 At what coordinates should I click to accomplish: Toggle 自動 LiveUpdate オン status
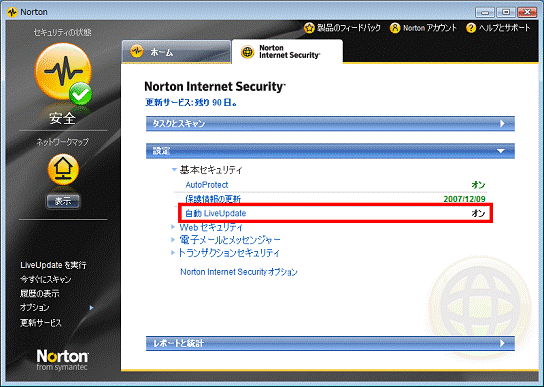[x=478, y=213]
